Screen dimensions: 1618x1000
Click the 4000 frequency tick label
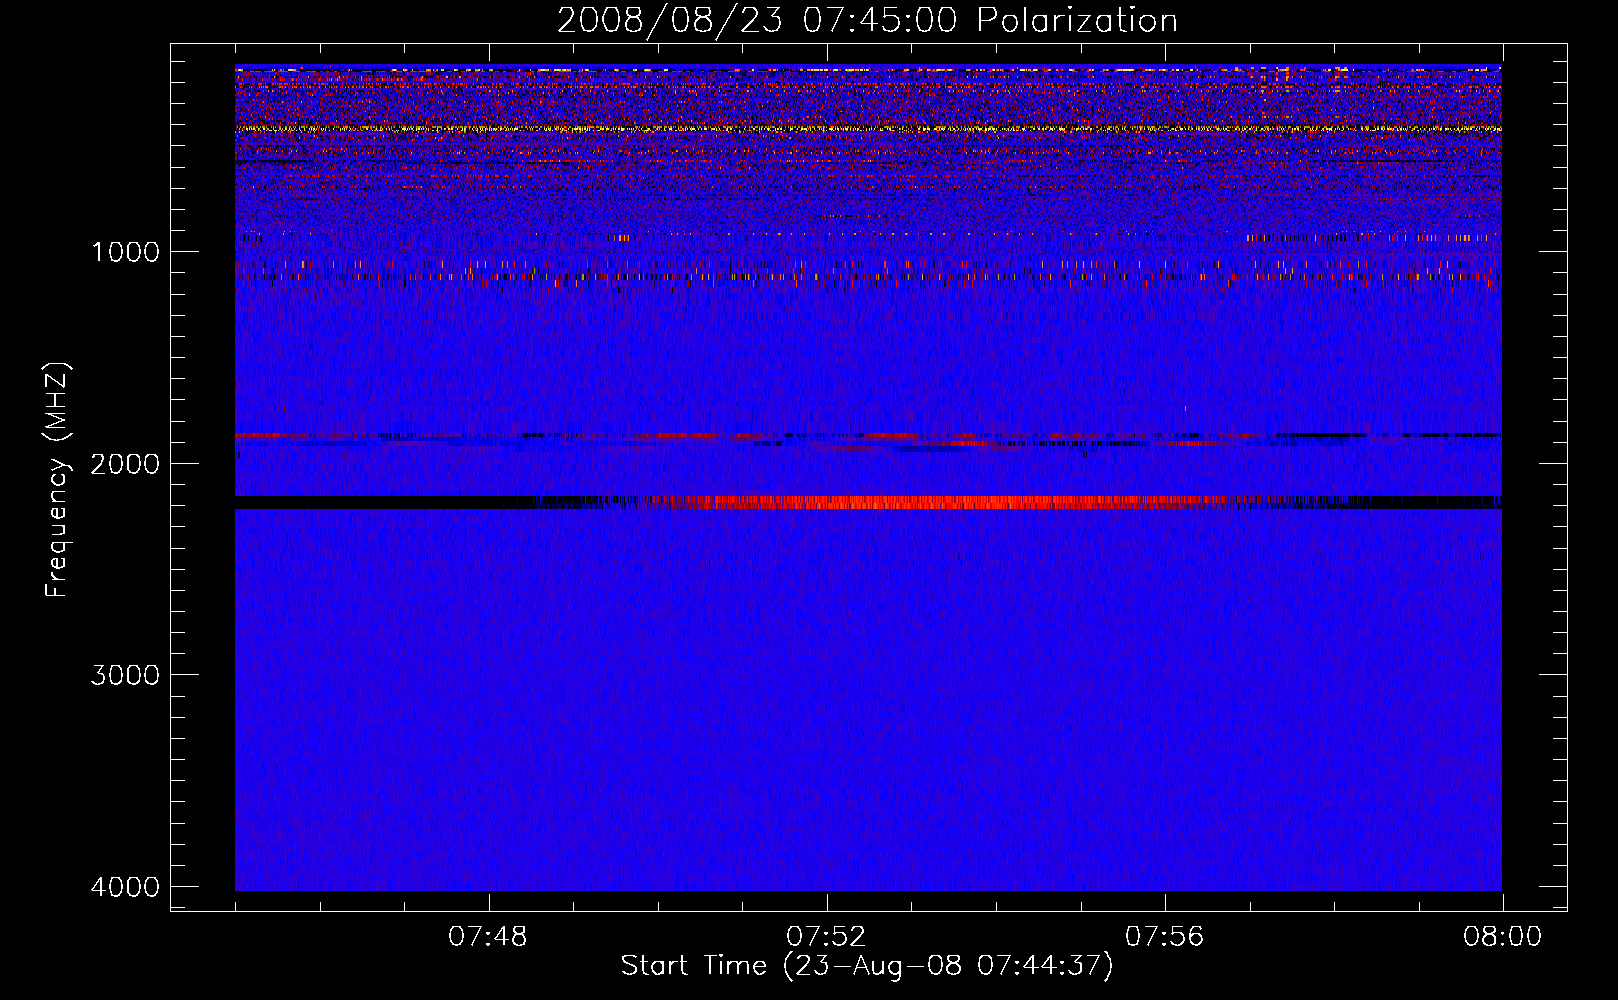pyautogui.click(x=125, y=887)
